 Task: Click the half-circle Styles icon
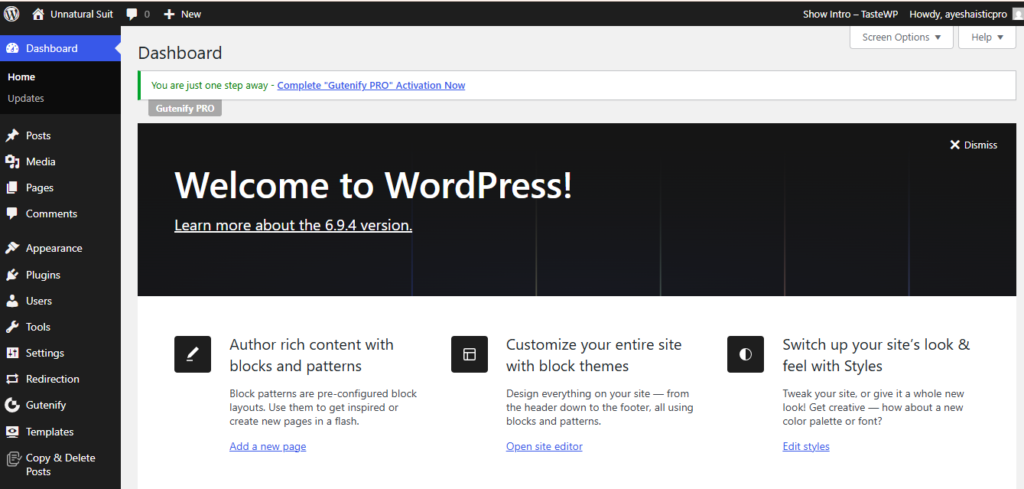(746, 355)
